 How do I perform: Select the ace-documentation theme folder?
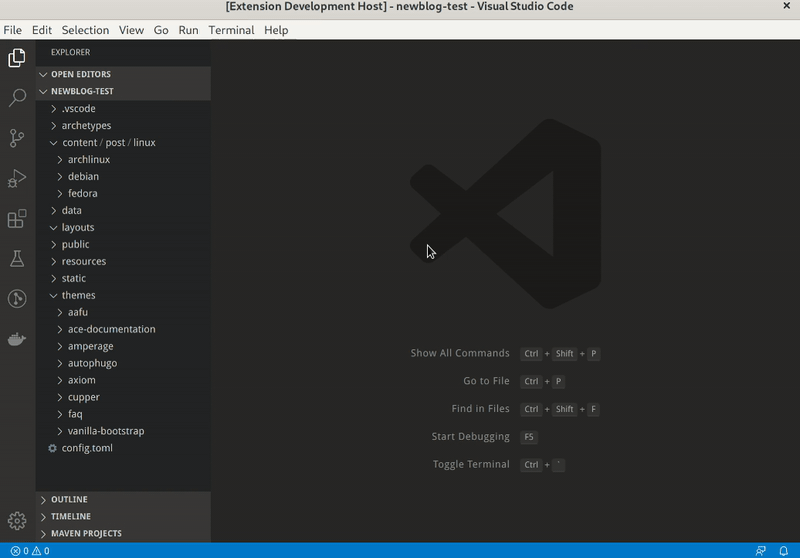coord(123,329)
